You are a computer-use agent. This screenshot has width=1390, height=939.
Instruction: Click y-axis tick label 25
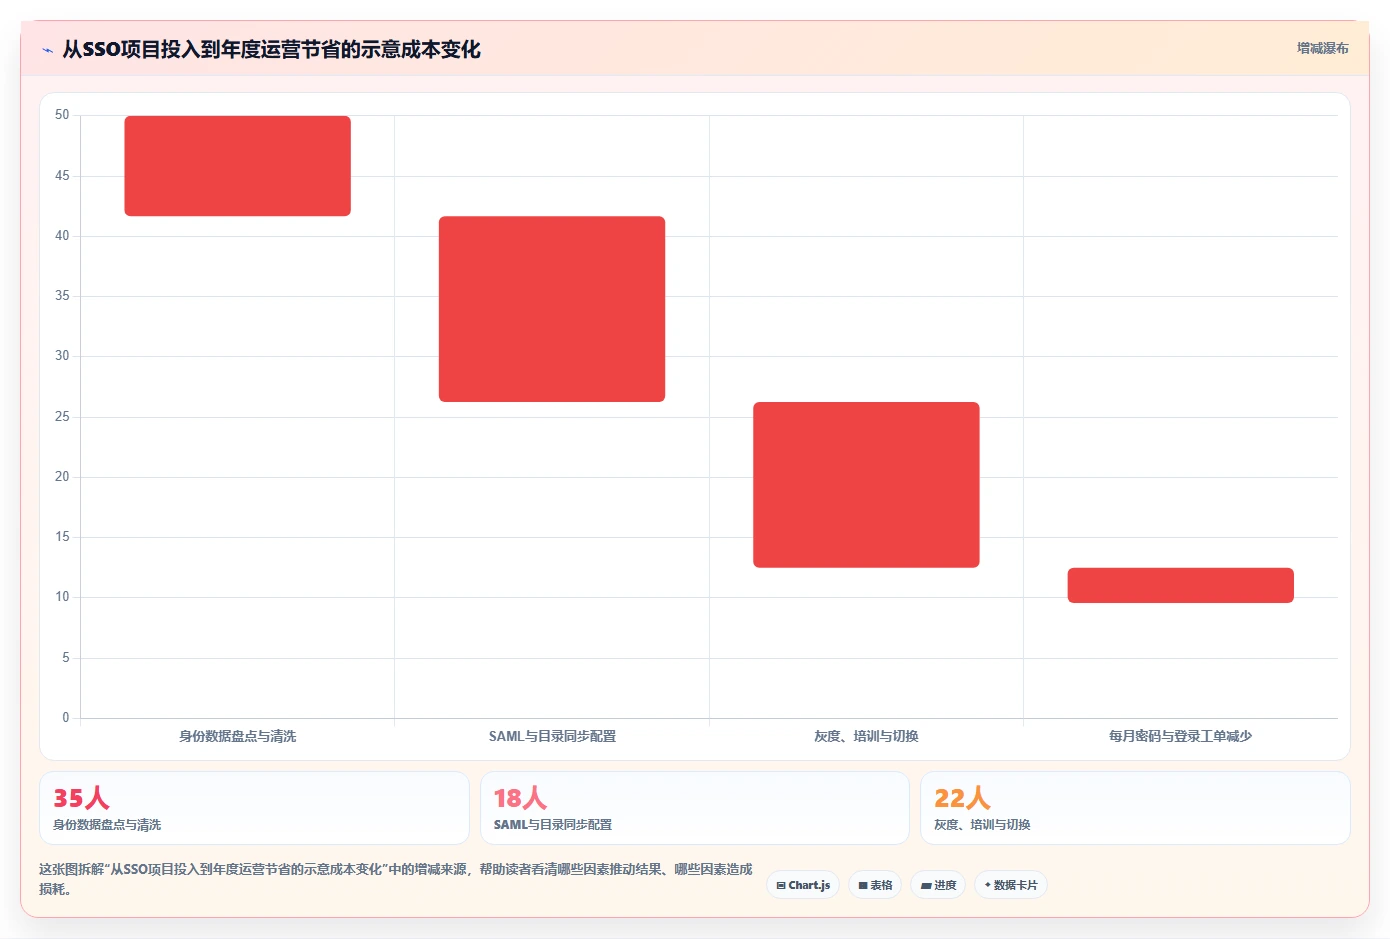[x=62, y=417]
